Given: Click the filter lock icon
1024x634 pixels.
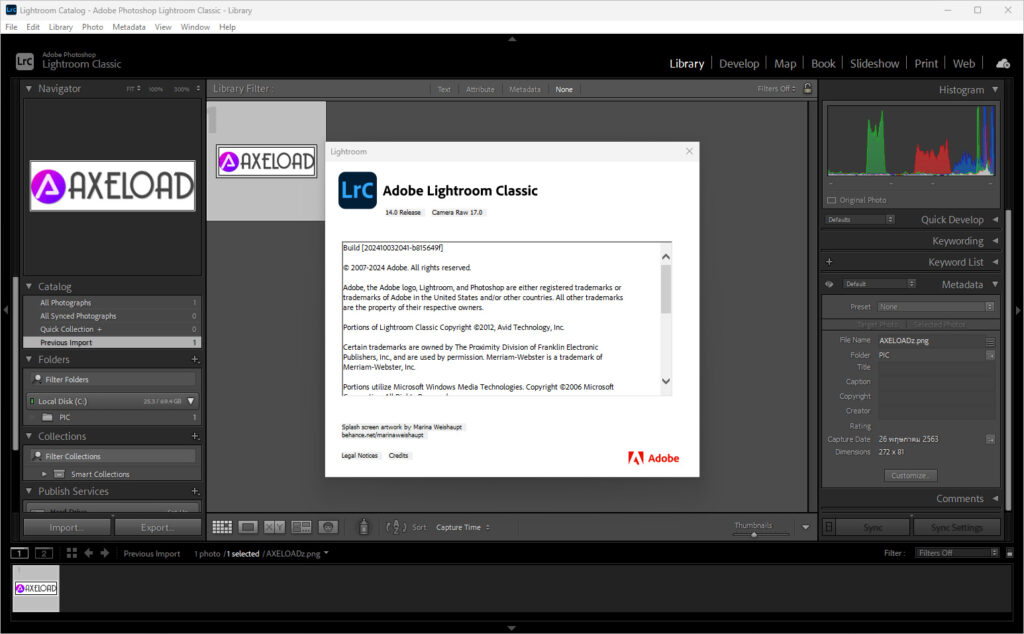Looking at the screenshot, I should [807, 89].
